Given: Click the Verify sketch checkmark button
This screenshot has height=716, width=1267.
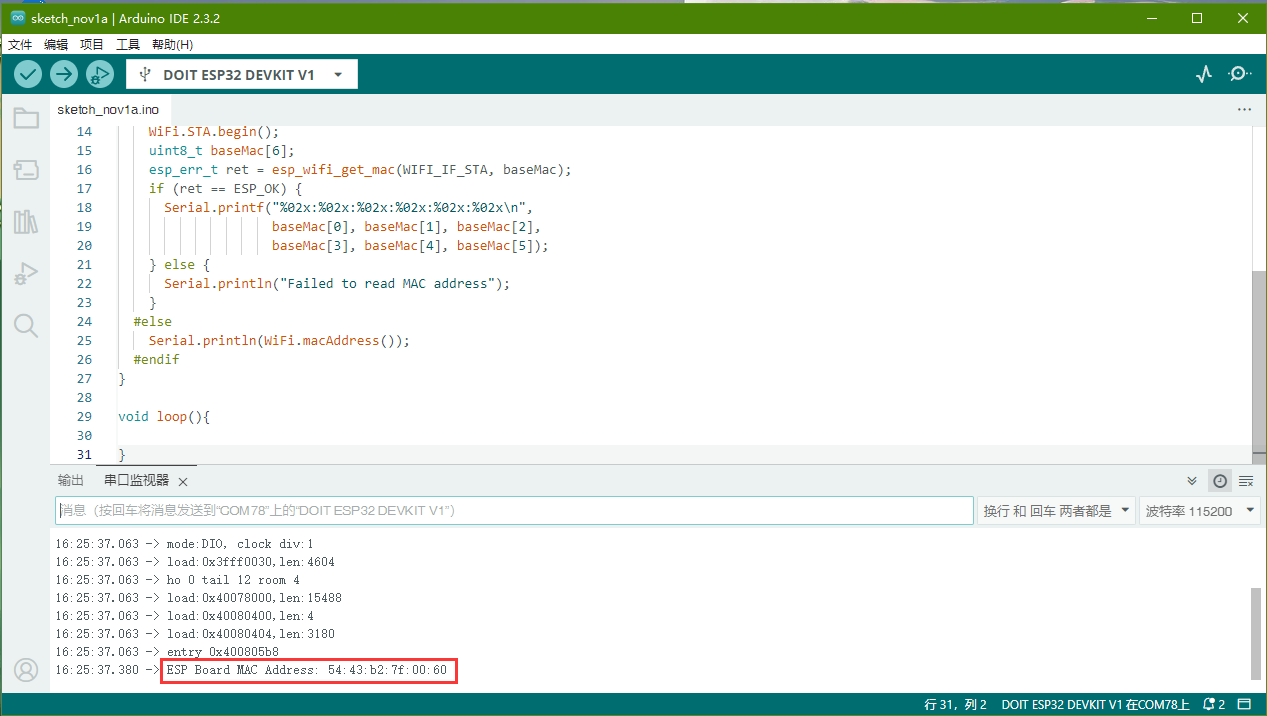Looking at the screenshot, I should click(x=28, y=74).
